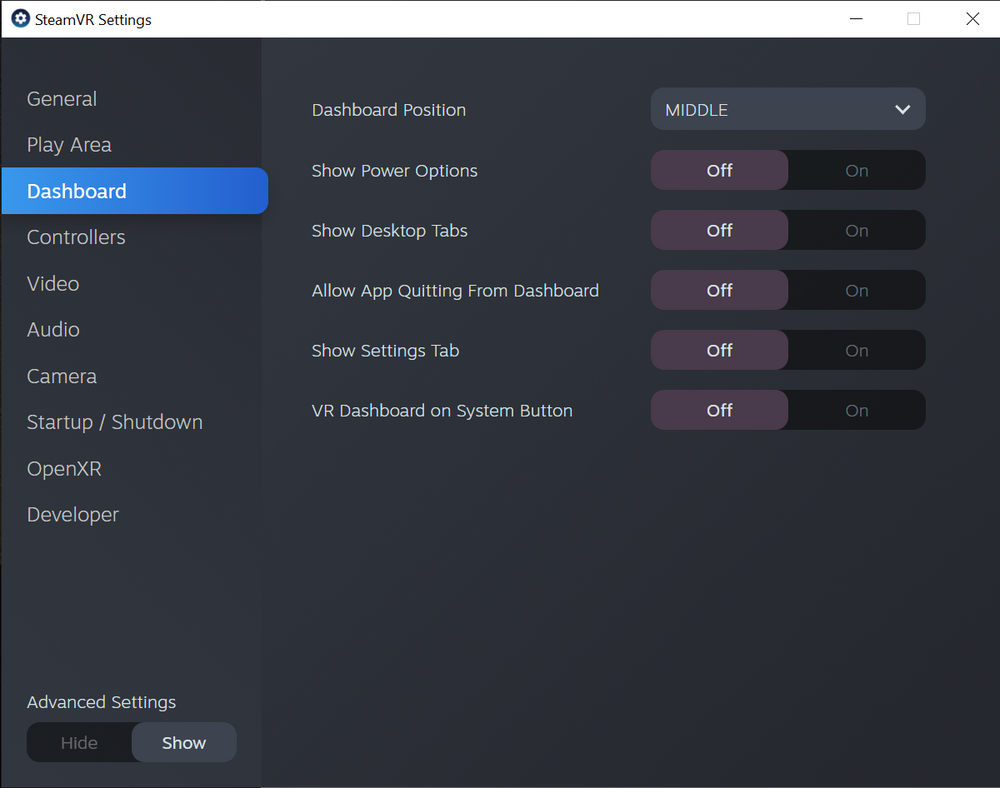
Task: Select the Audio settings section
Action: tap(53, 329)
